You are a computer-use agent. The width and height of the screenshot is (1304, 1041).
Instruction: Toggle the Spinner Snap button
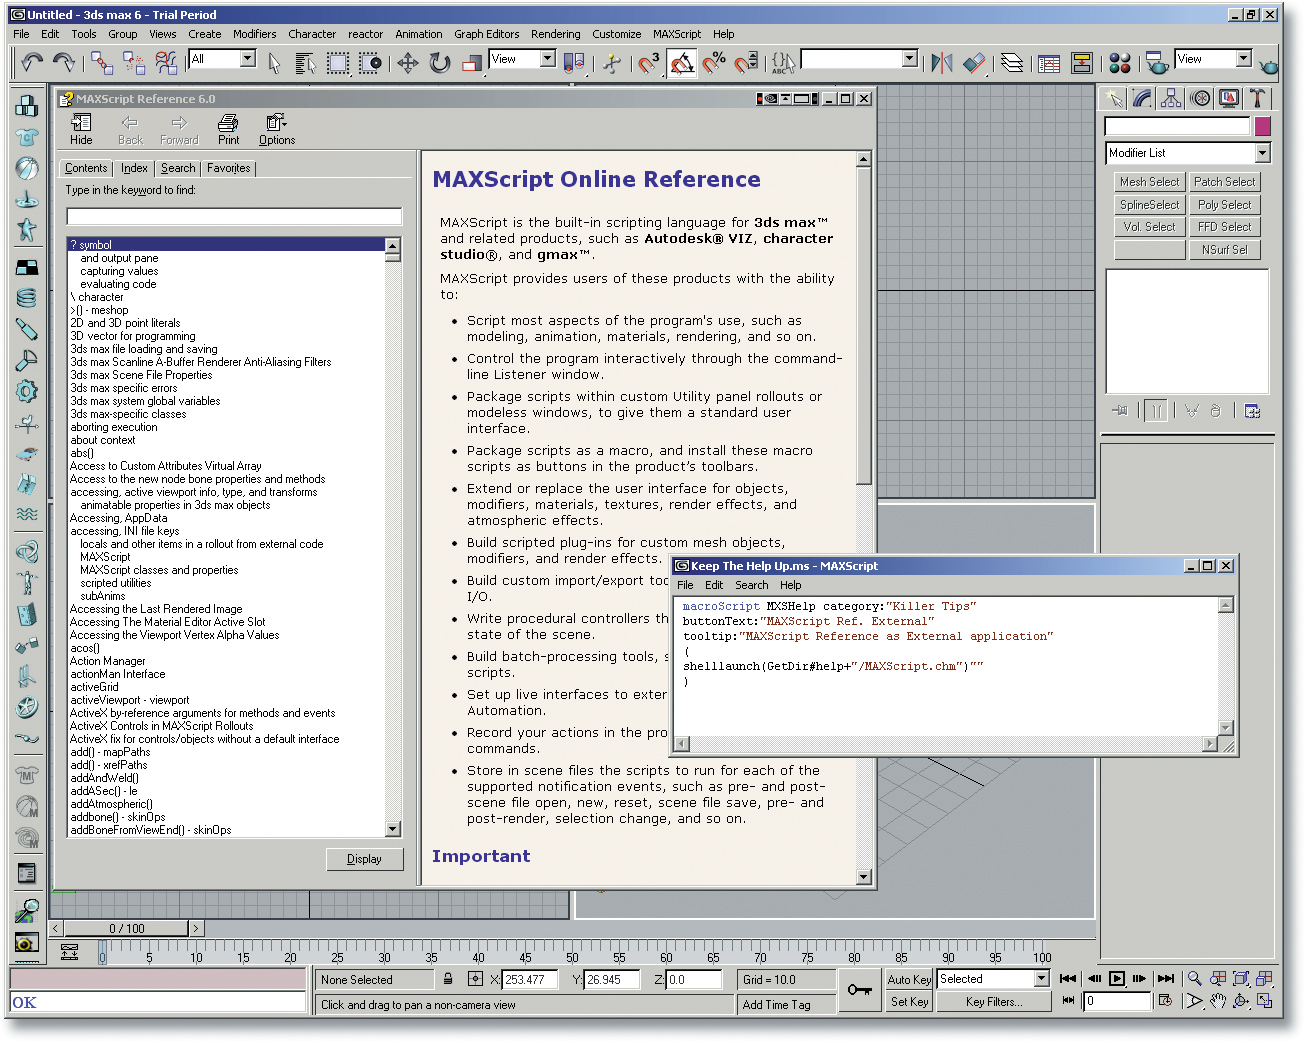(746, 63)
